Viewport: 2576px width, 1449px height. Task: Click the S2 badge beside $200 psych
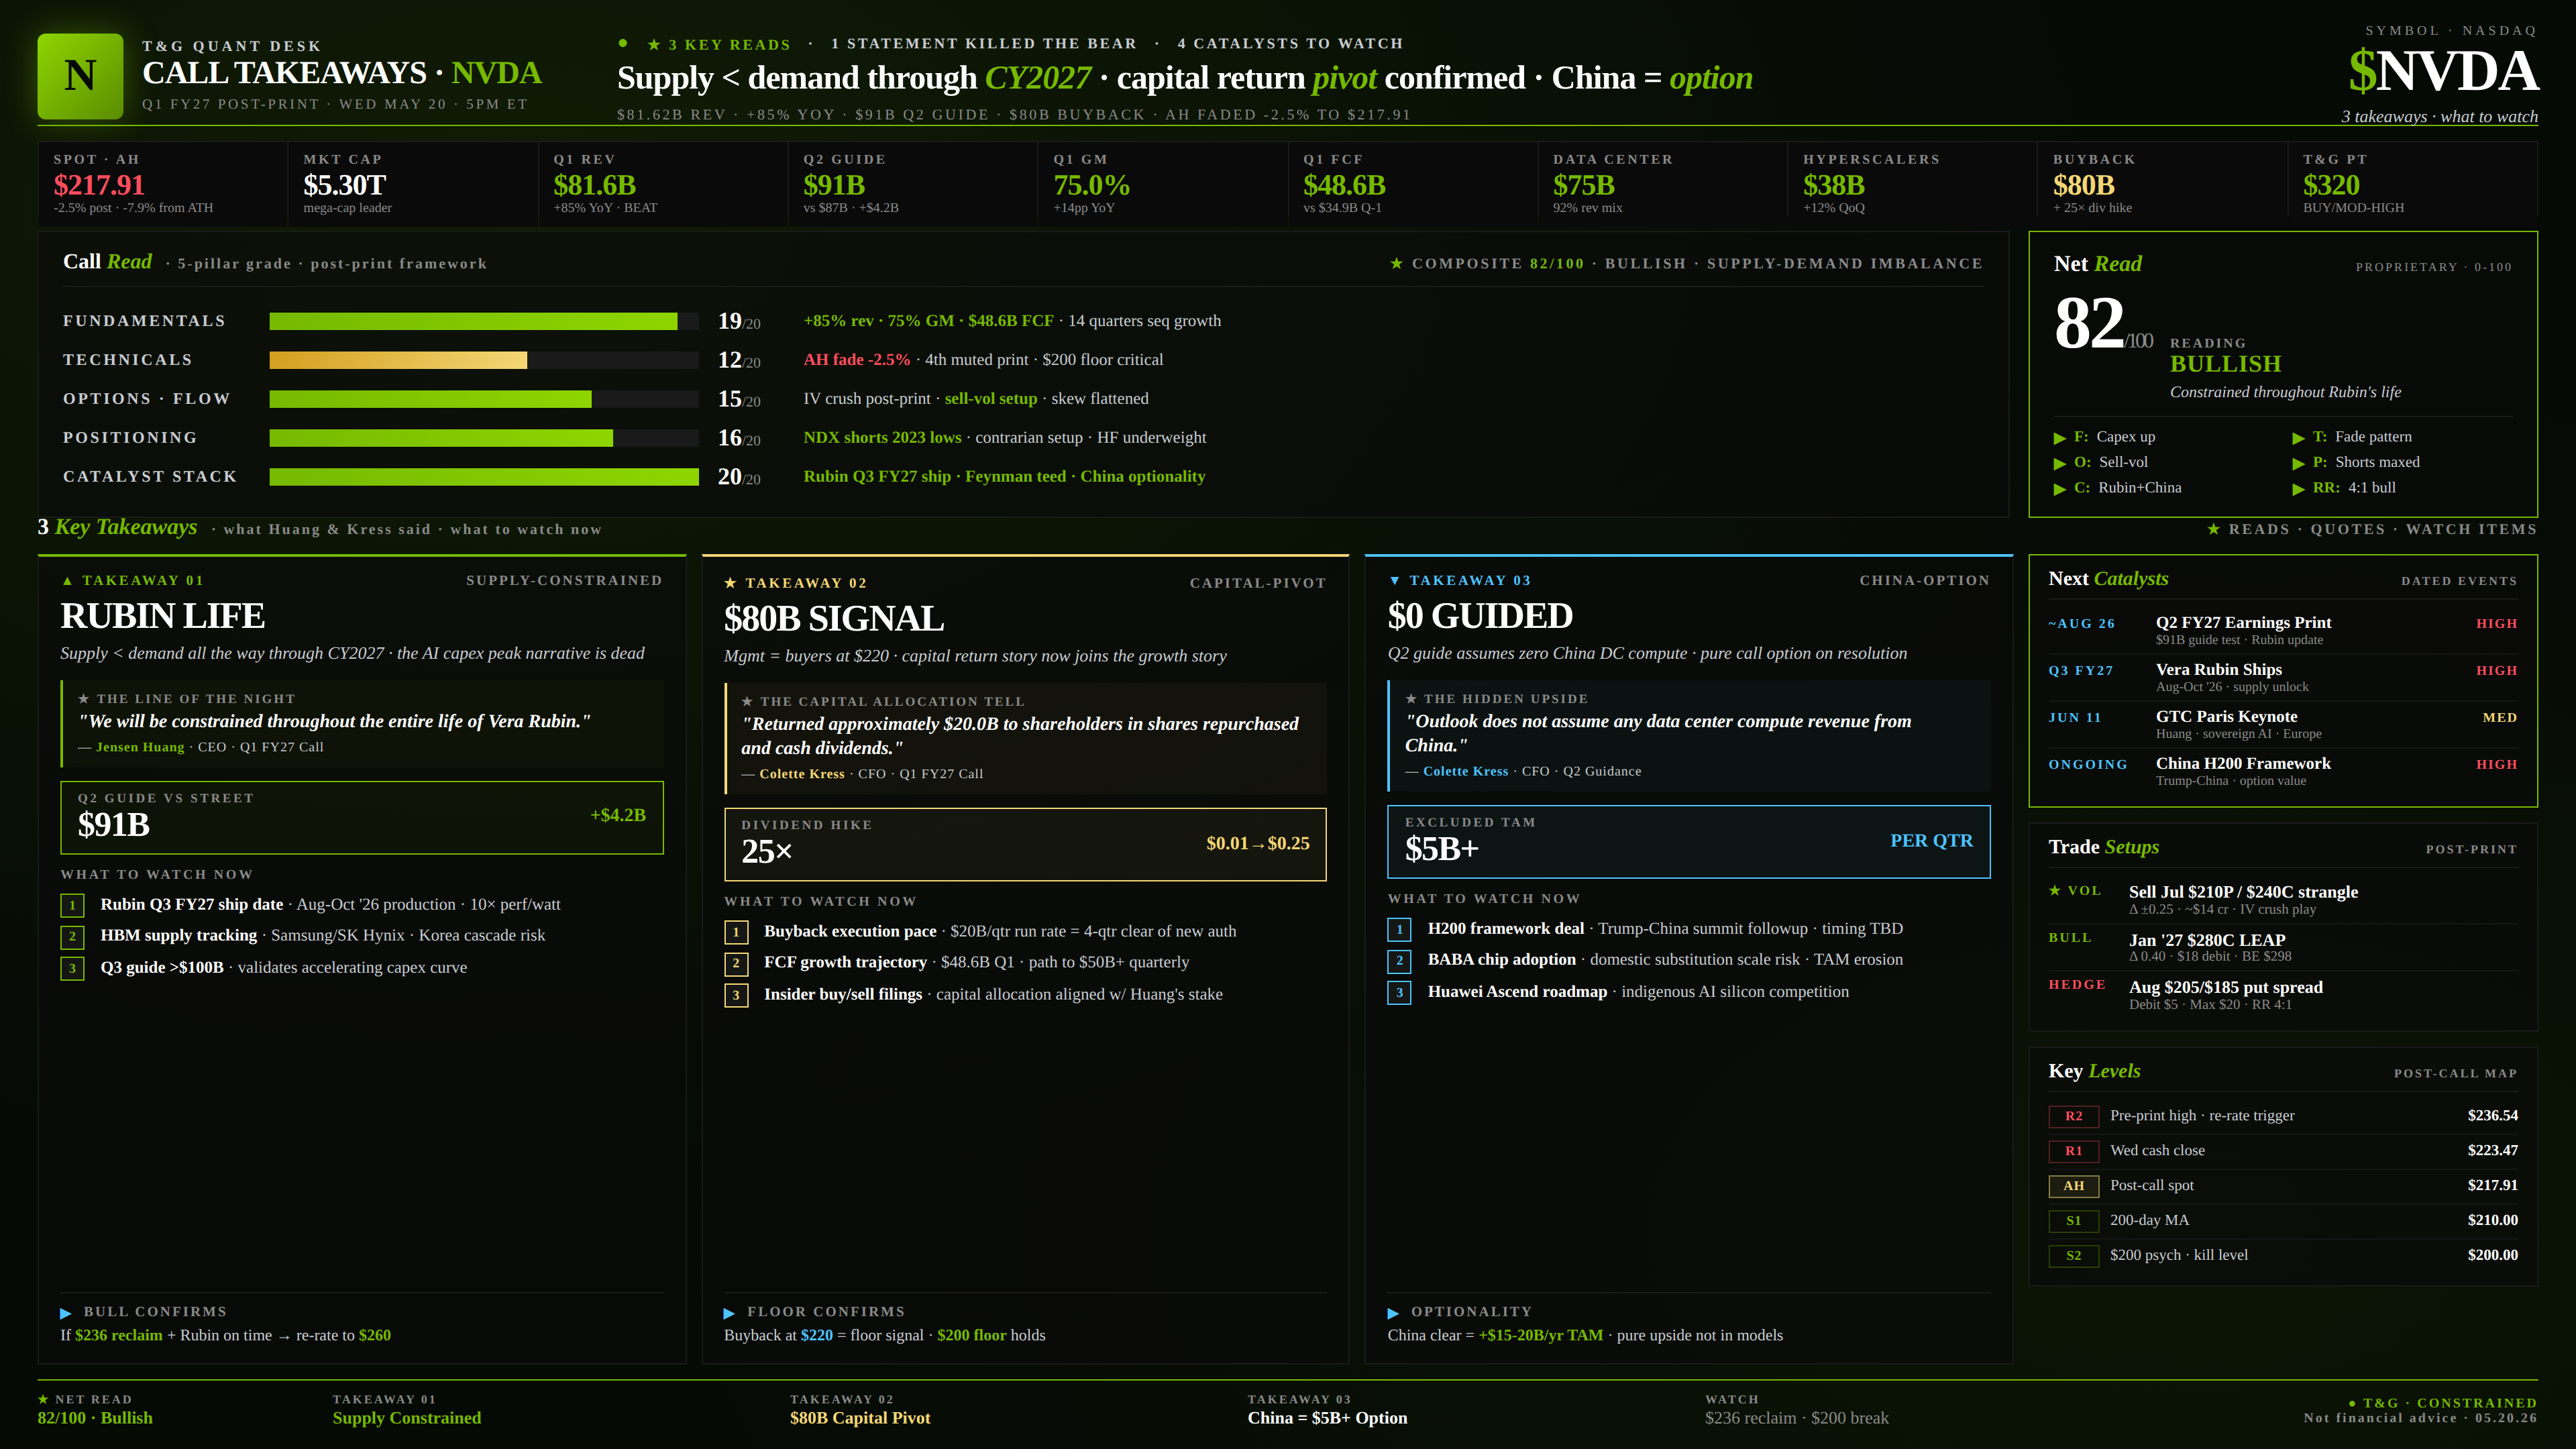click(x=2074, y=1256)
